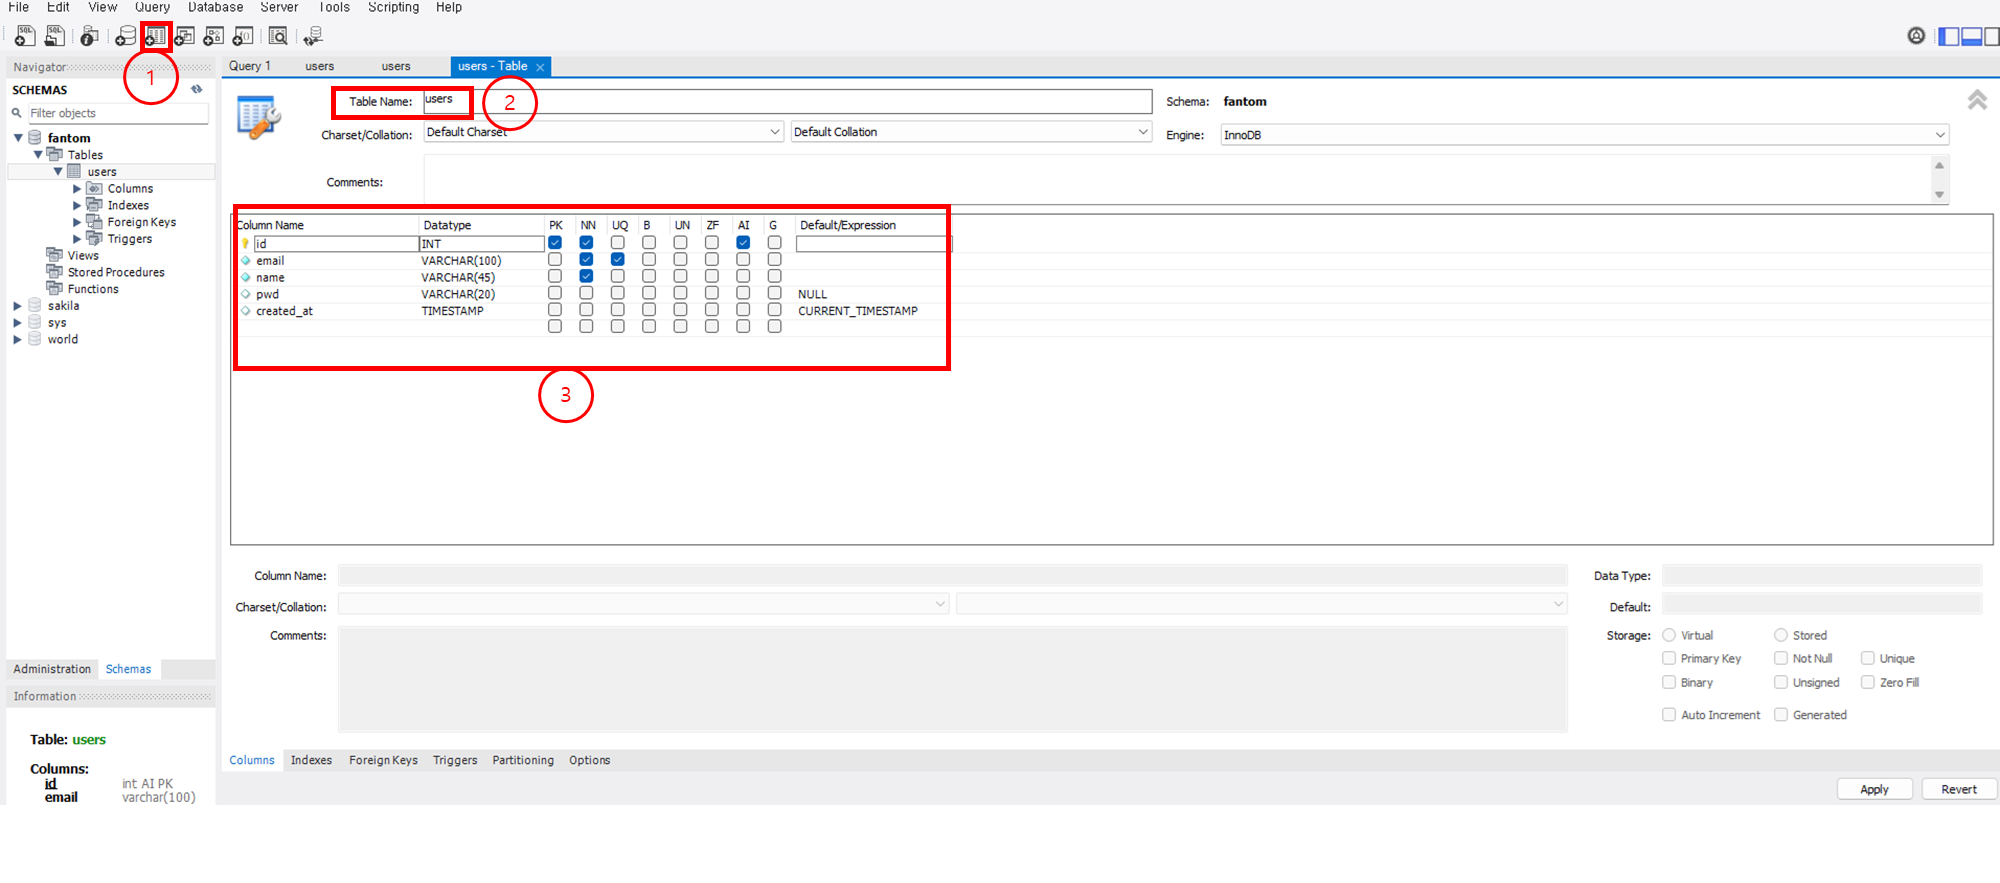
Task: Check NN checkbox for pwd row
Action: [x=586, y=294]
